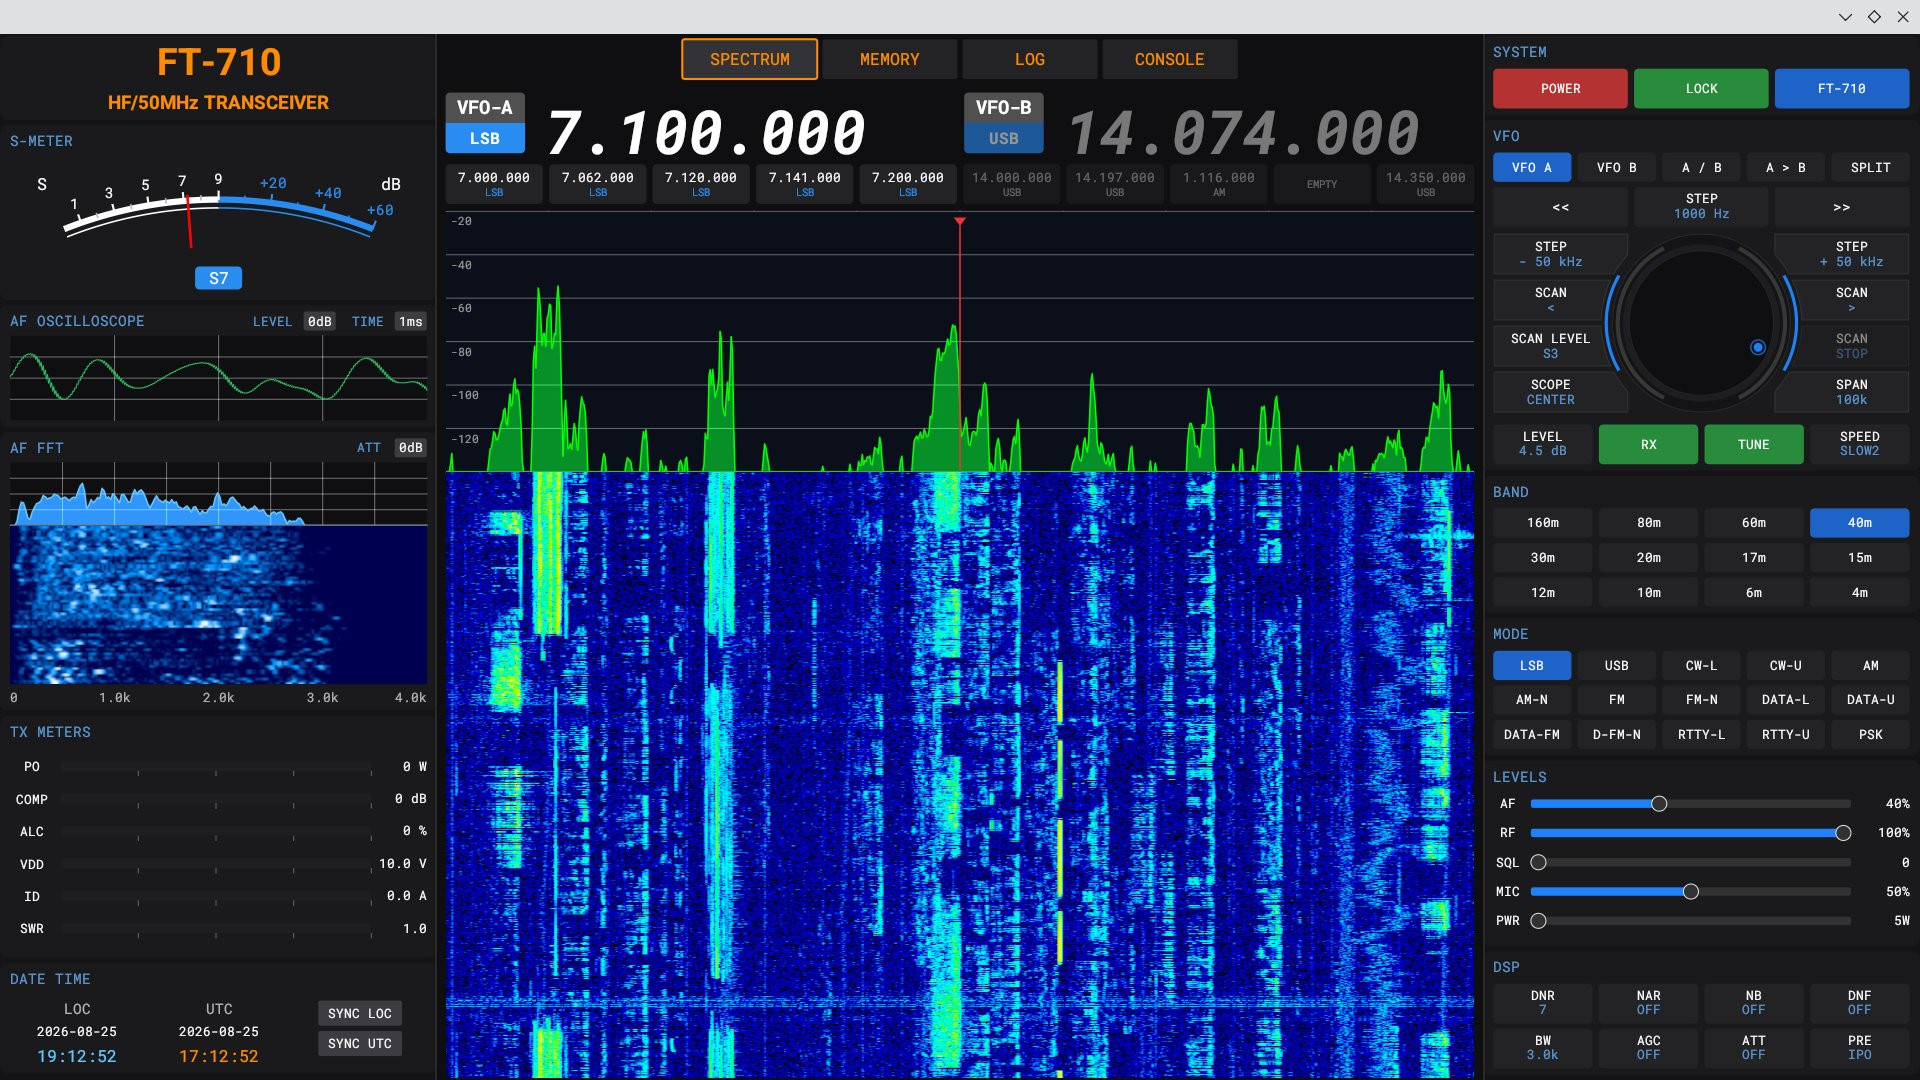Viewport: 1920px width, 1080px height.
Task: Click the VFO-A frequency display 7.100.000
Action: coord(706,133)
